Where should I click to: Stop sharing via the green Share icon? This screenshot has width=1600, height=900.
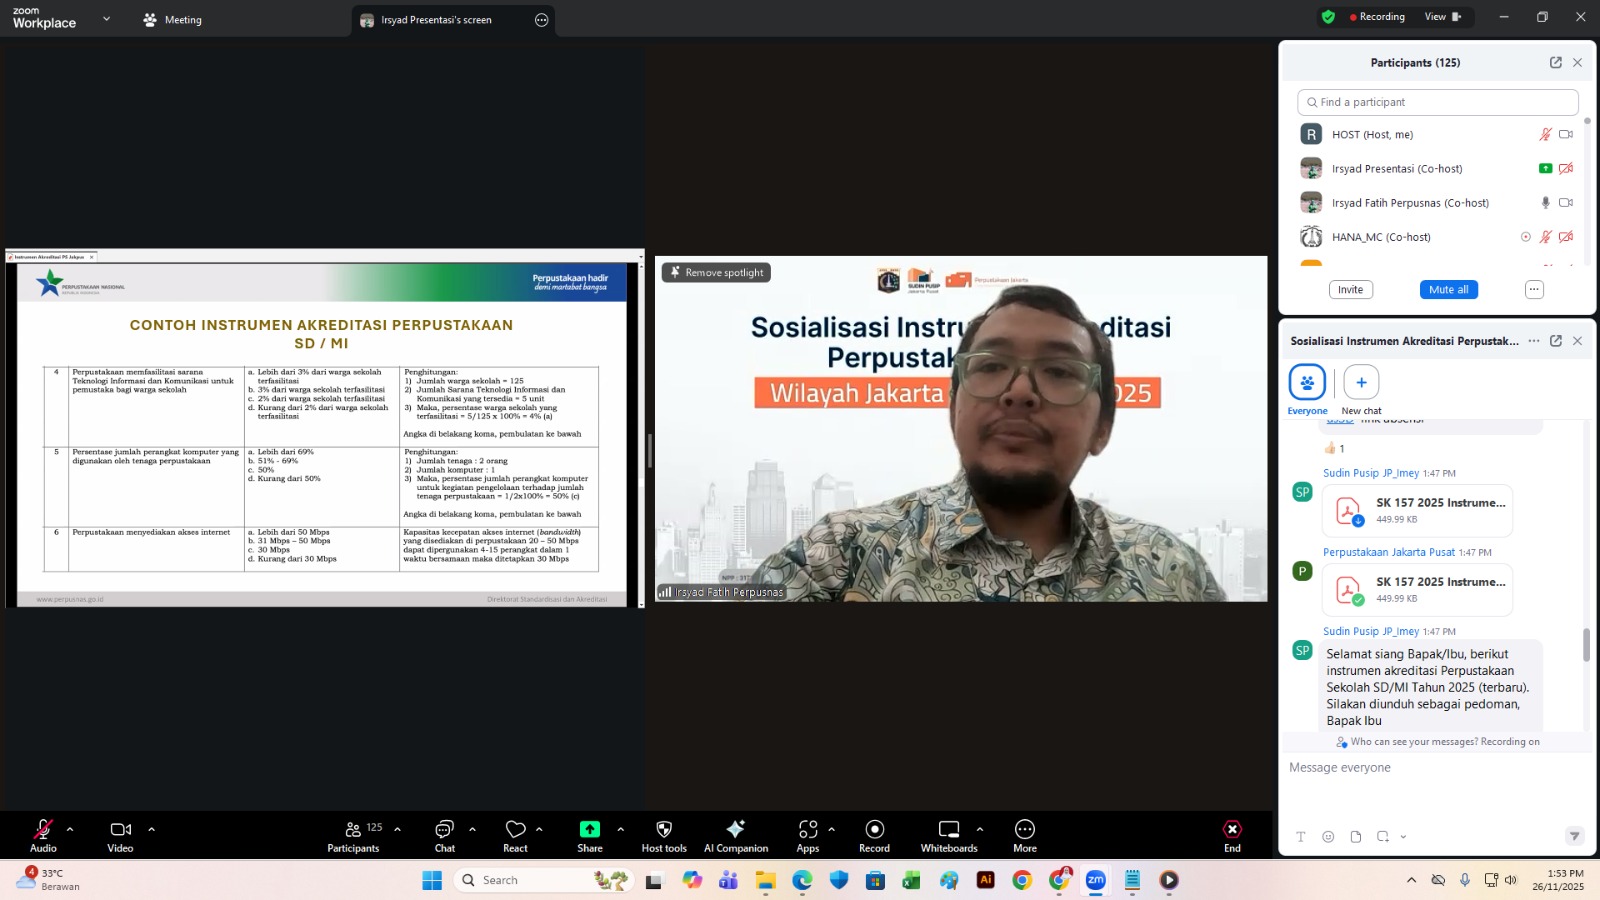click(590, 829)
